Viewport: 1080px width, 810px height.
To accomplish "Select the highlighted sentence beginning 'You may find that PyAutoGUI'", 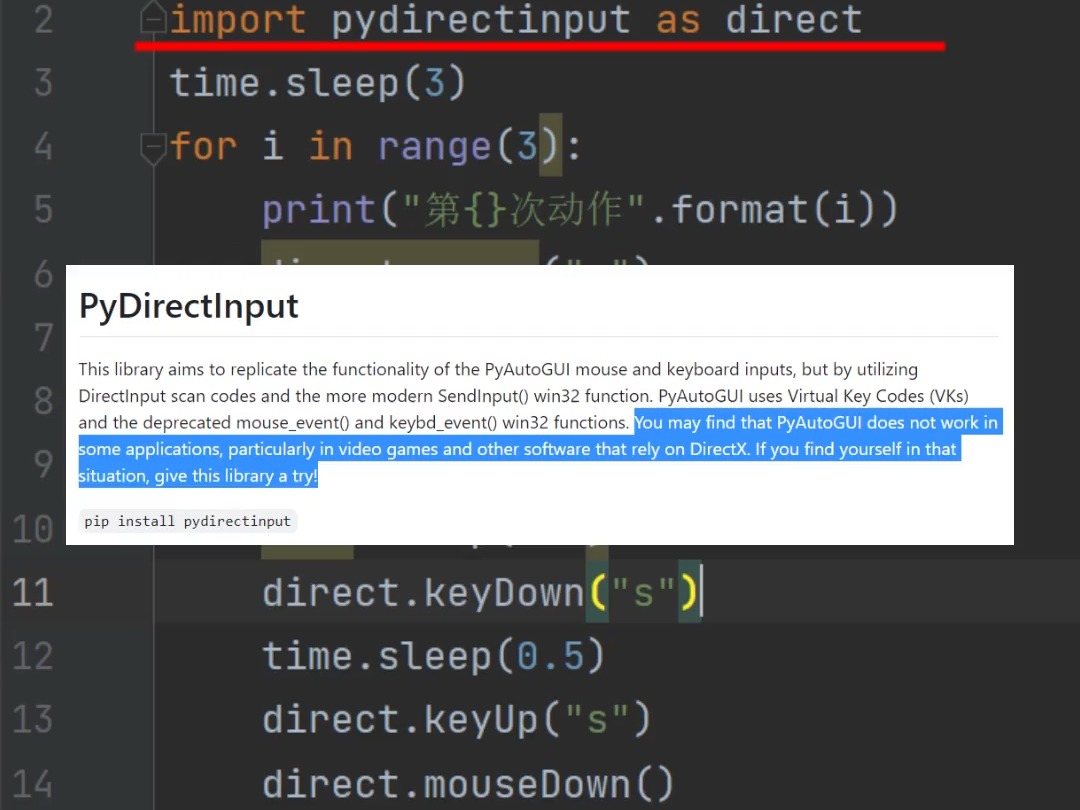I will click(x=539, y=449).
